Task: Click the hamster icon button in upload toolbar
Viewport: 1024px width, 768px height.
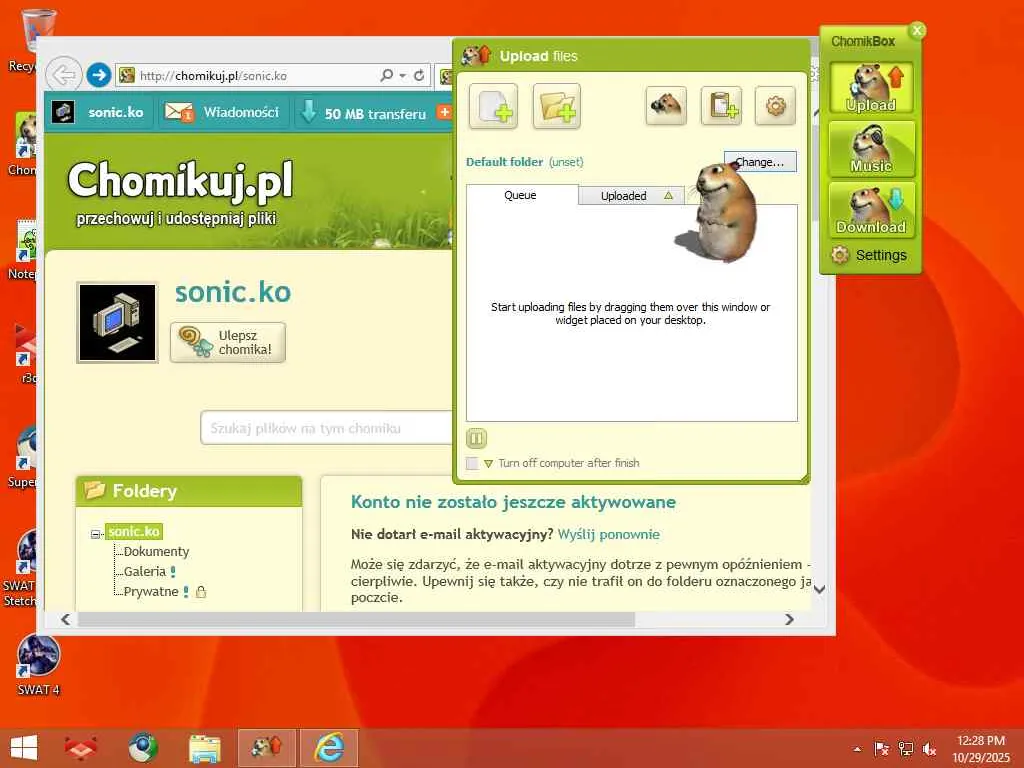Action: pyautogui.click(x=666, y=105)
